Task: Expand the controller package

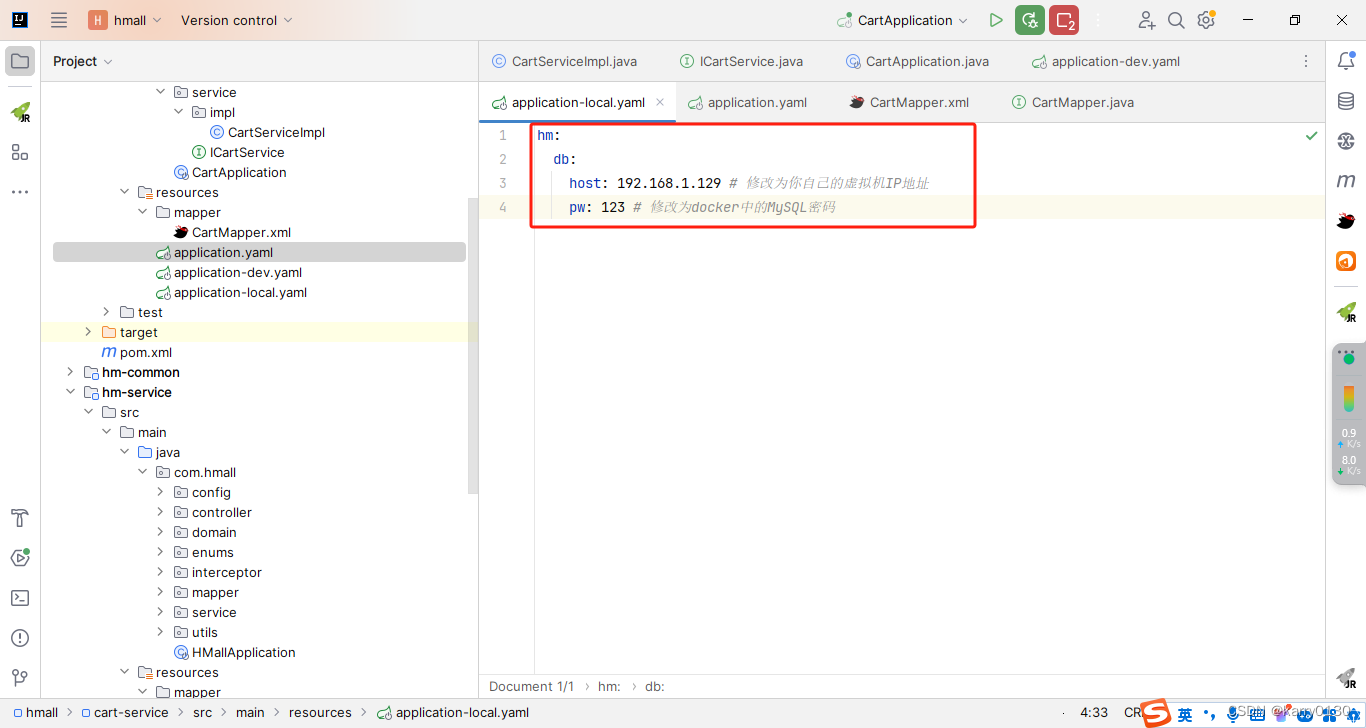Action: point(159,512)
